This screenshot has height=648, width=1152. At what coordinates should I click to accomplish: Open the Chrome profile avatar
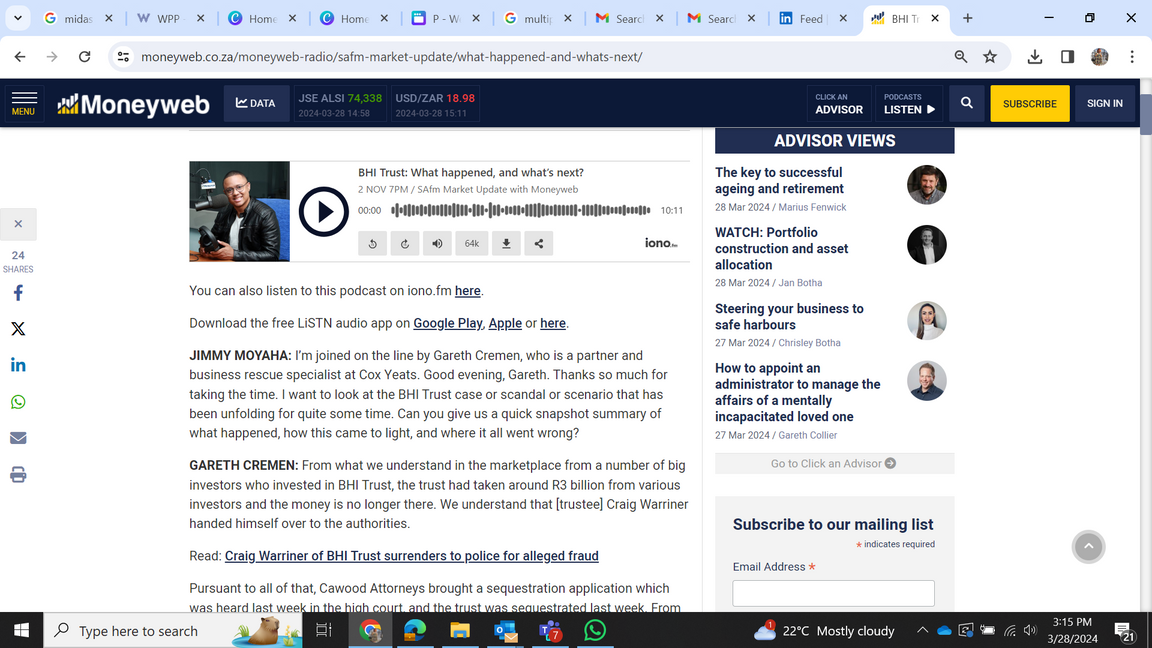click(1100, 57)
